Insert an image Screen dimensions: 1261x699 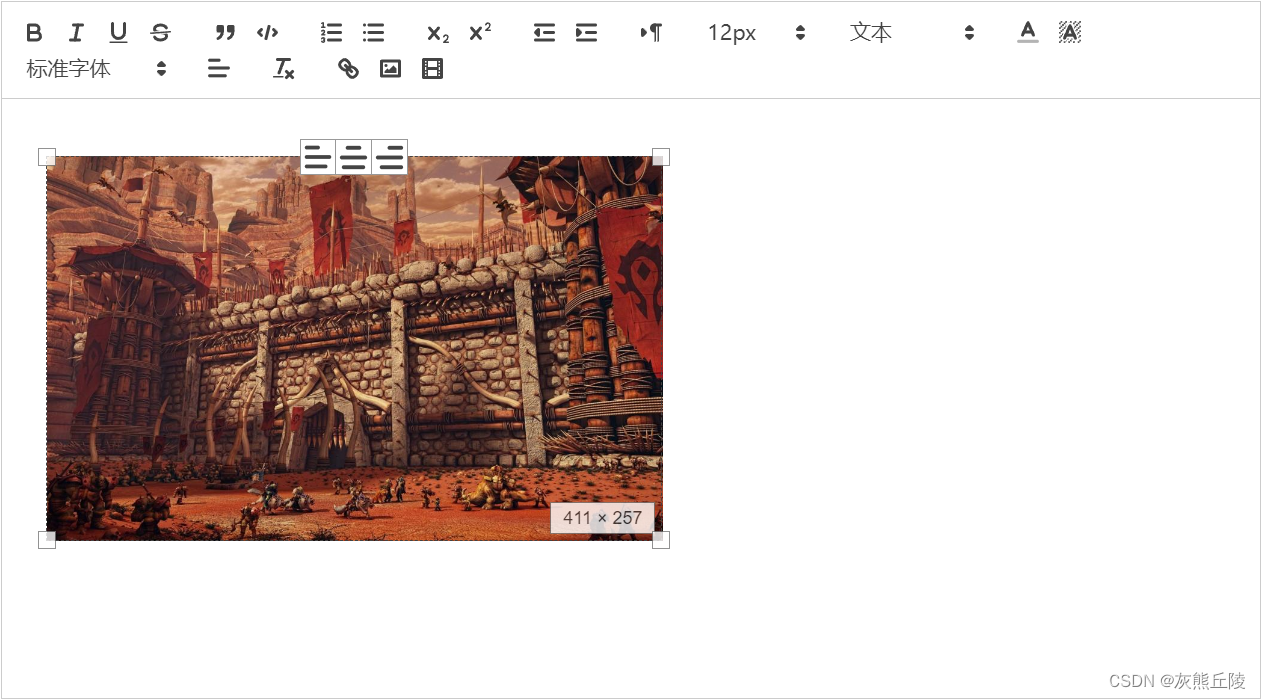pyautogui.click(x=390, y=69)
